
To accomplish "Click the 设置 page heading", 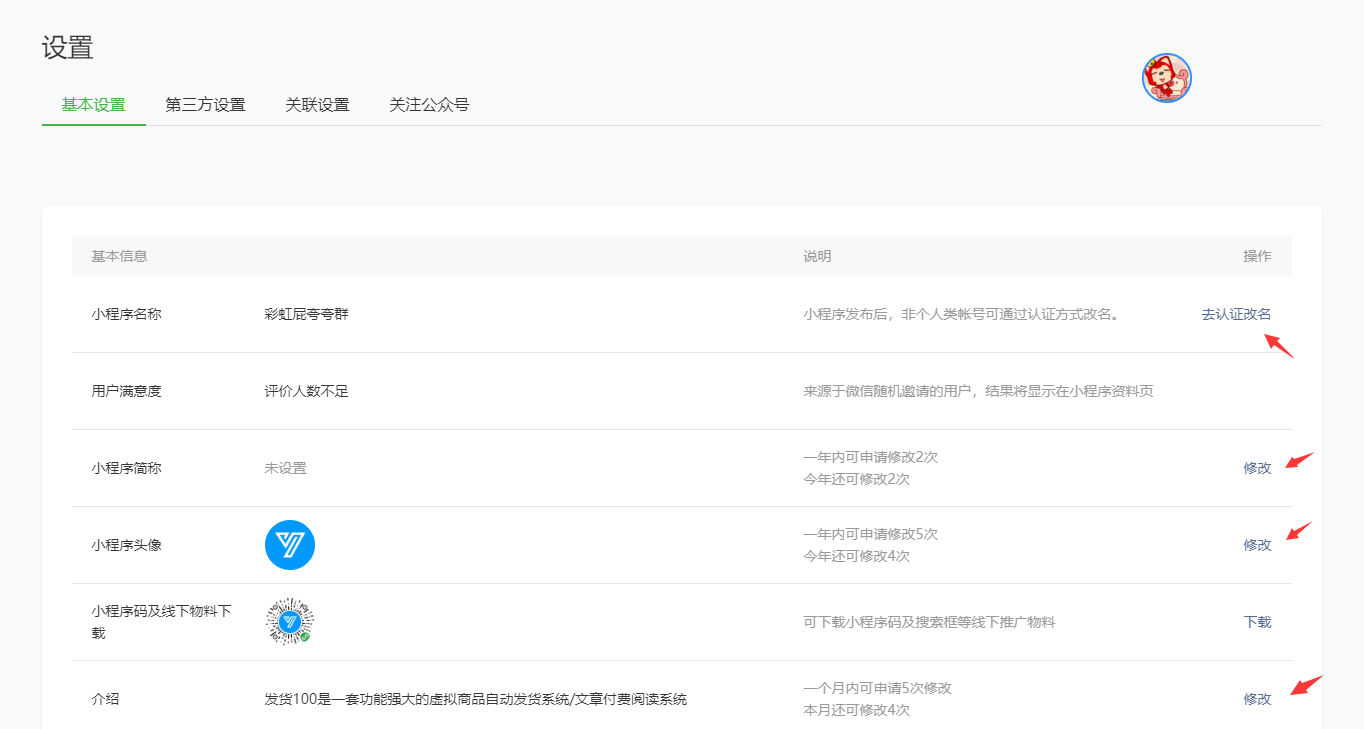I will (68, 48).
